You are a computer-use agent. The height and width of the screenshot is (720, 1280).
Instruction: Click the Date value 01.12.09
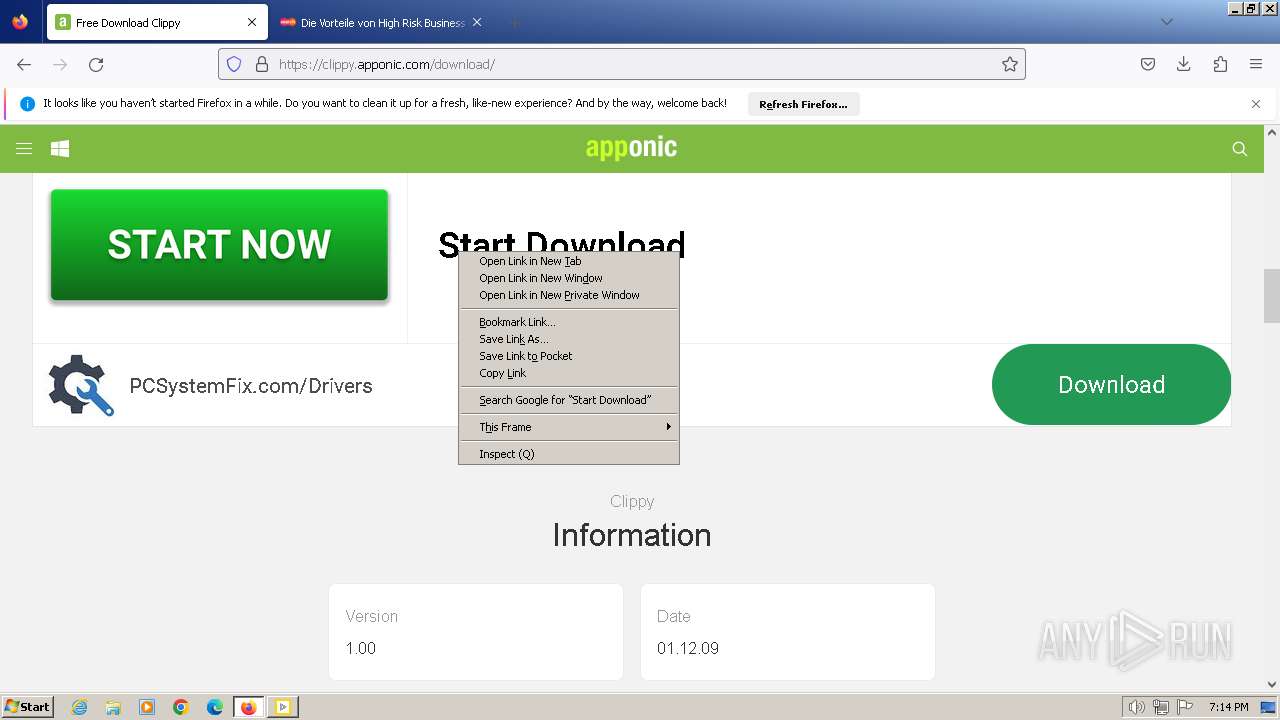point(688,648)
